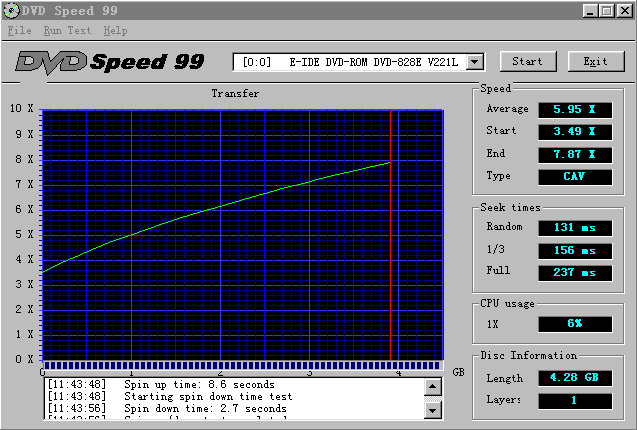Click the log scroll up arrow

pyautogui.click(x=433, y=387)
